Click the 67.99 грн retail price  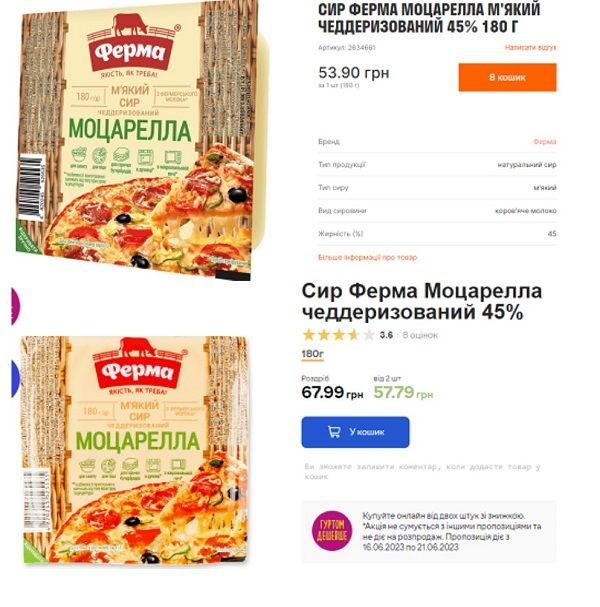tap(332, 393)
